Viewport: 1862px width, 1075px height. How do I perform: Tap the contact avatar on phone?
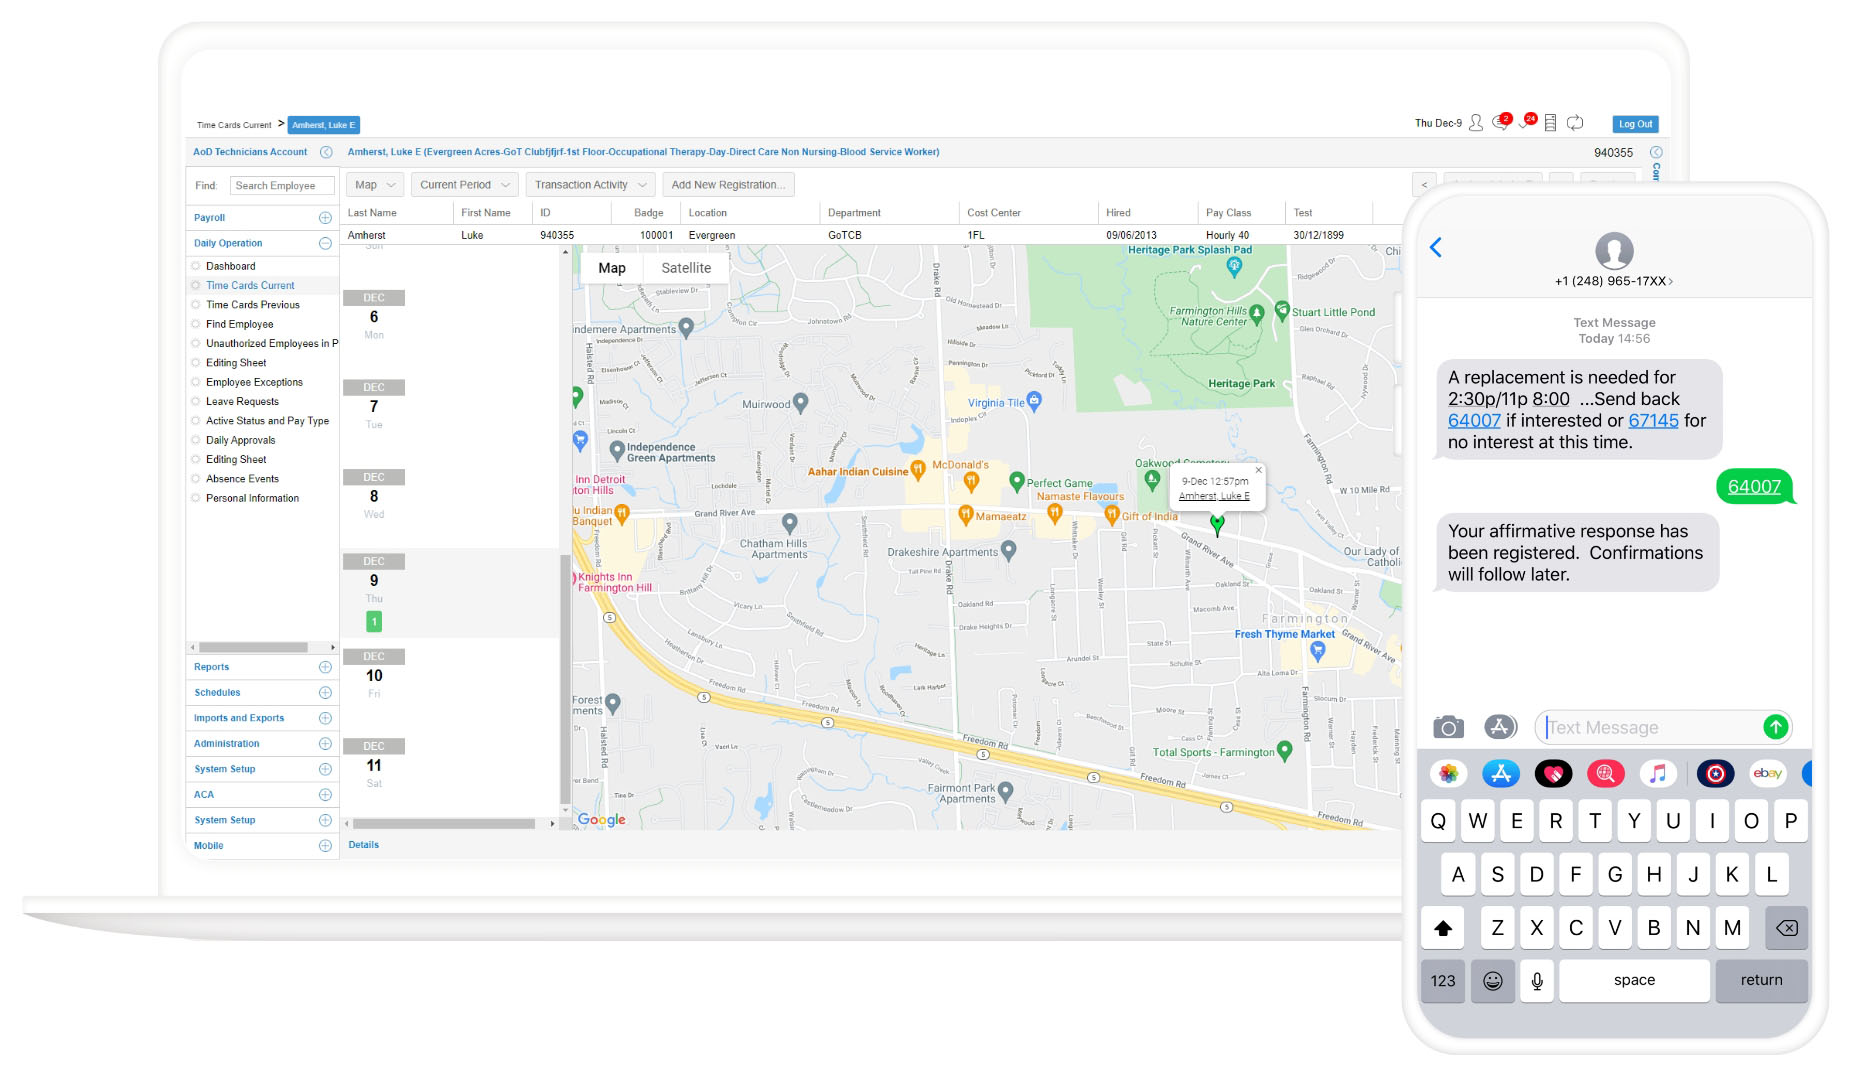pos(1614,250)
